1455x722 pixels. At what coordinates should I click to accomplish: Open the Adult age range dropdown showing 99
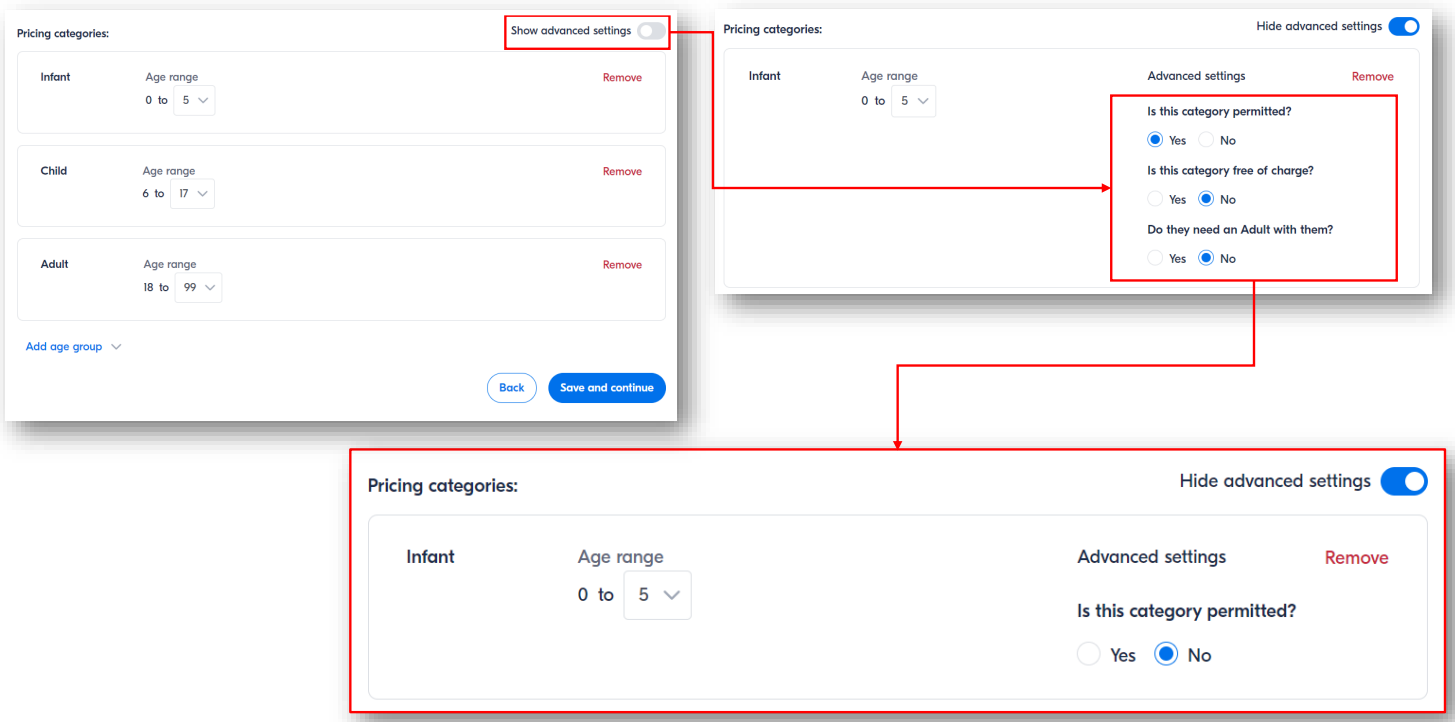[x=199, y=288]
